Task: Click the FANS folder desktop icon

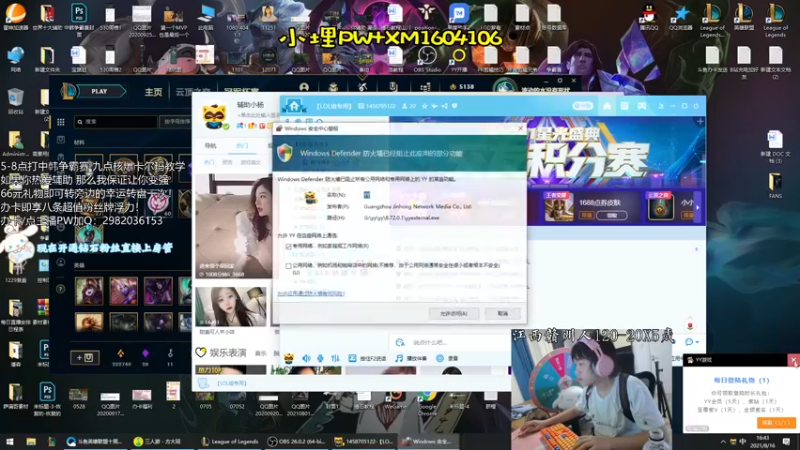Action: pyautogui.click(x=775, y=185)
